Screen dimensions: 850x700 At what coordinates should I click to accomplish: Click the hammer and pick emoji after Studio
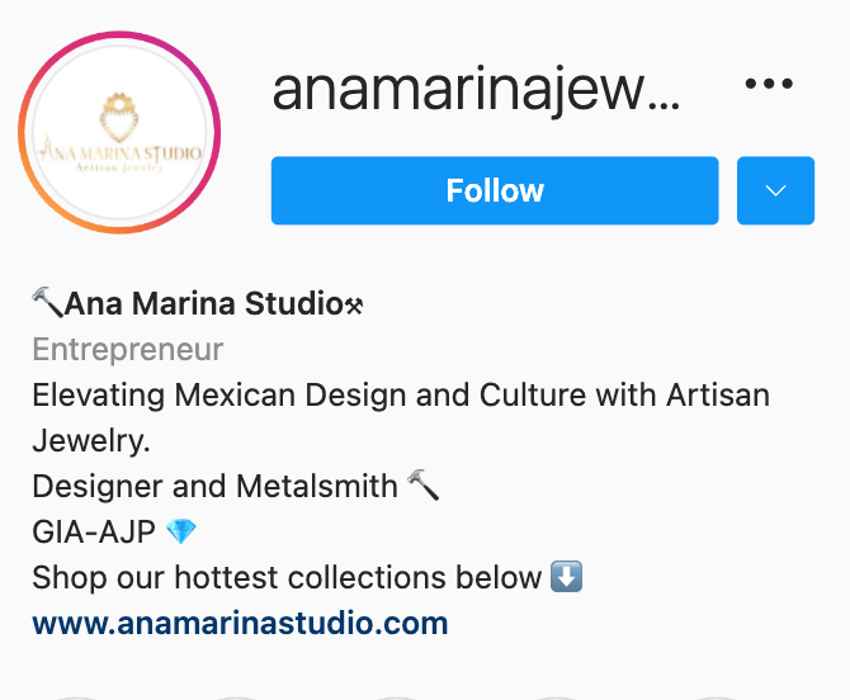click(x=355, y=306)
